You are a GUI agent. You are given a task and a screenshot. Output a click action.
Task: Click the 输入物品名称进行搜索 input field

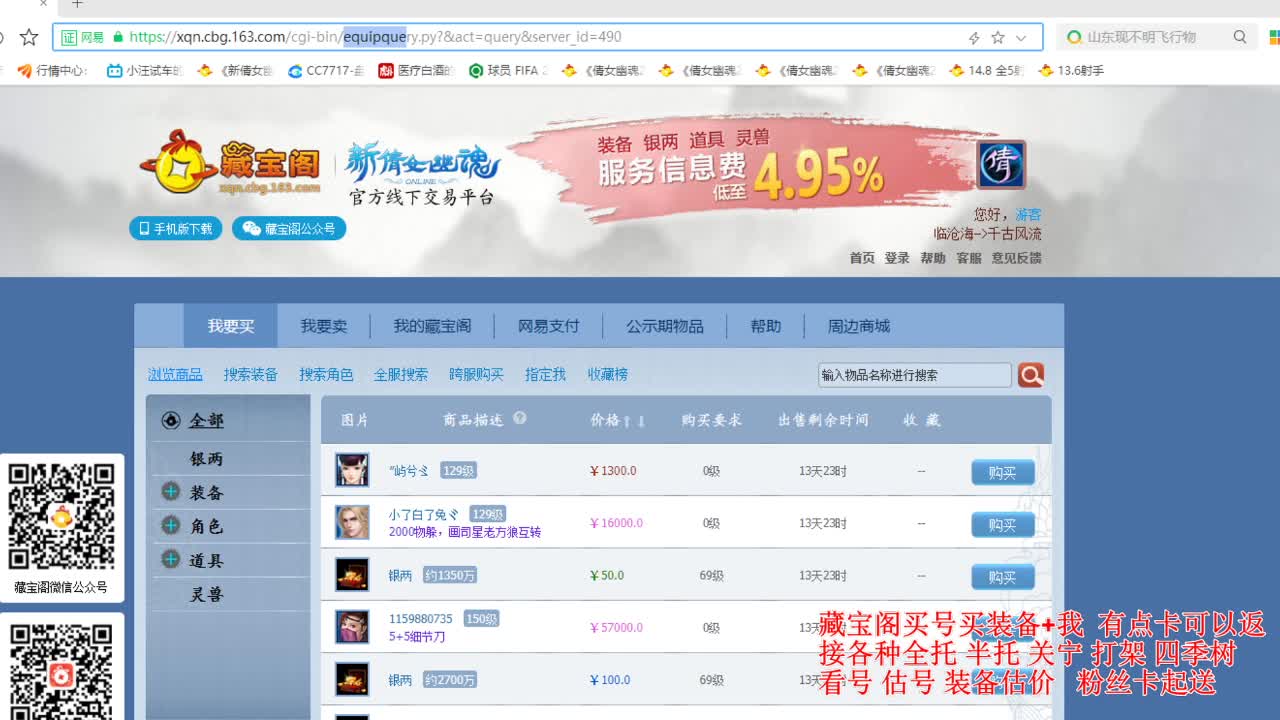coord(917,374)
